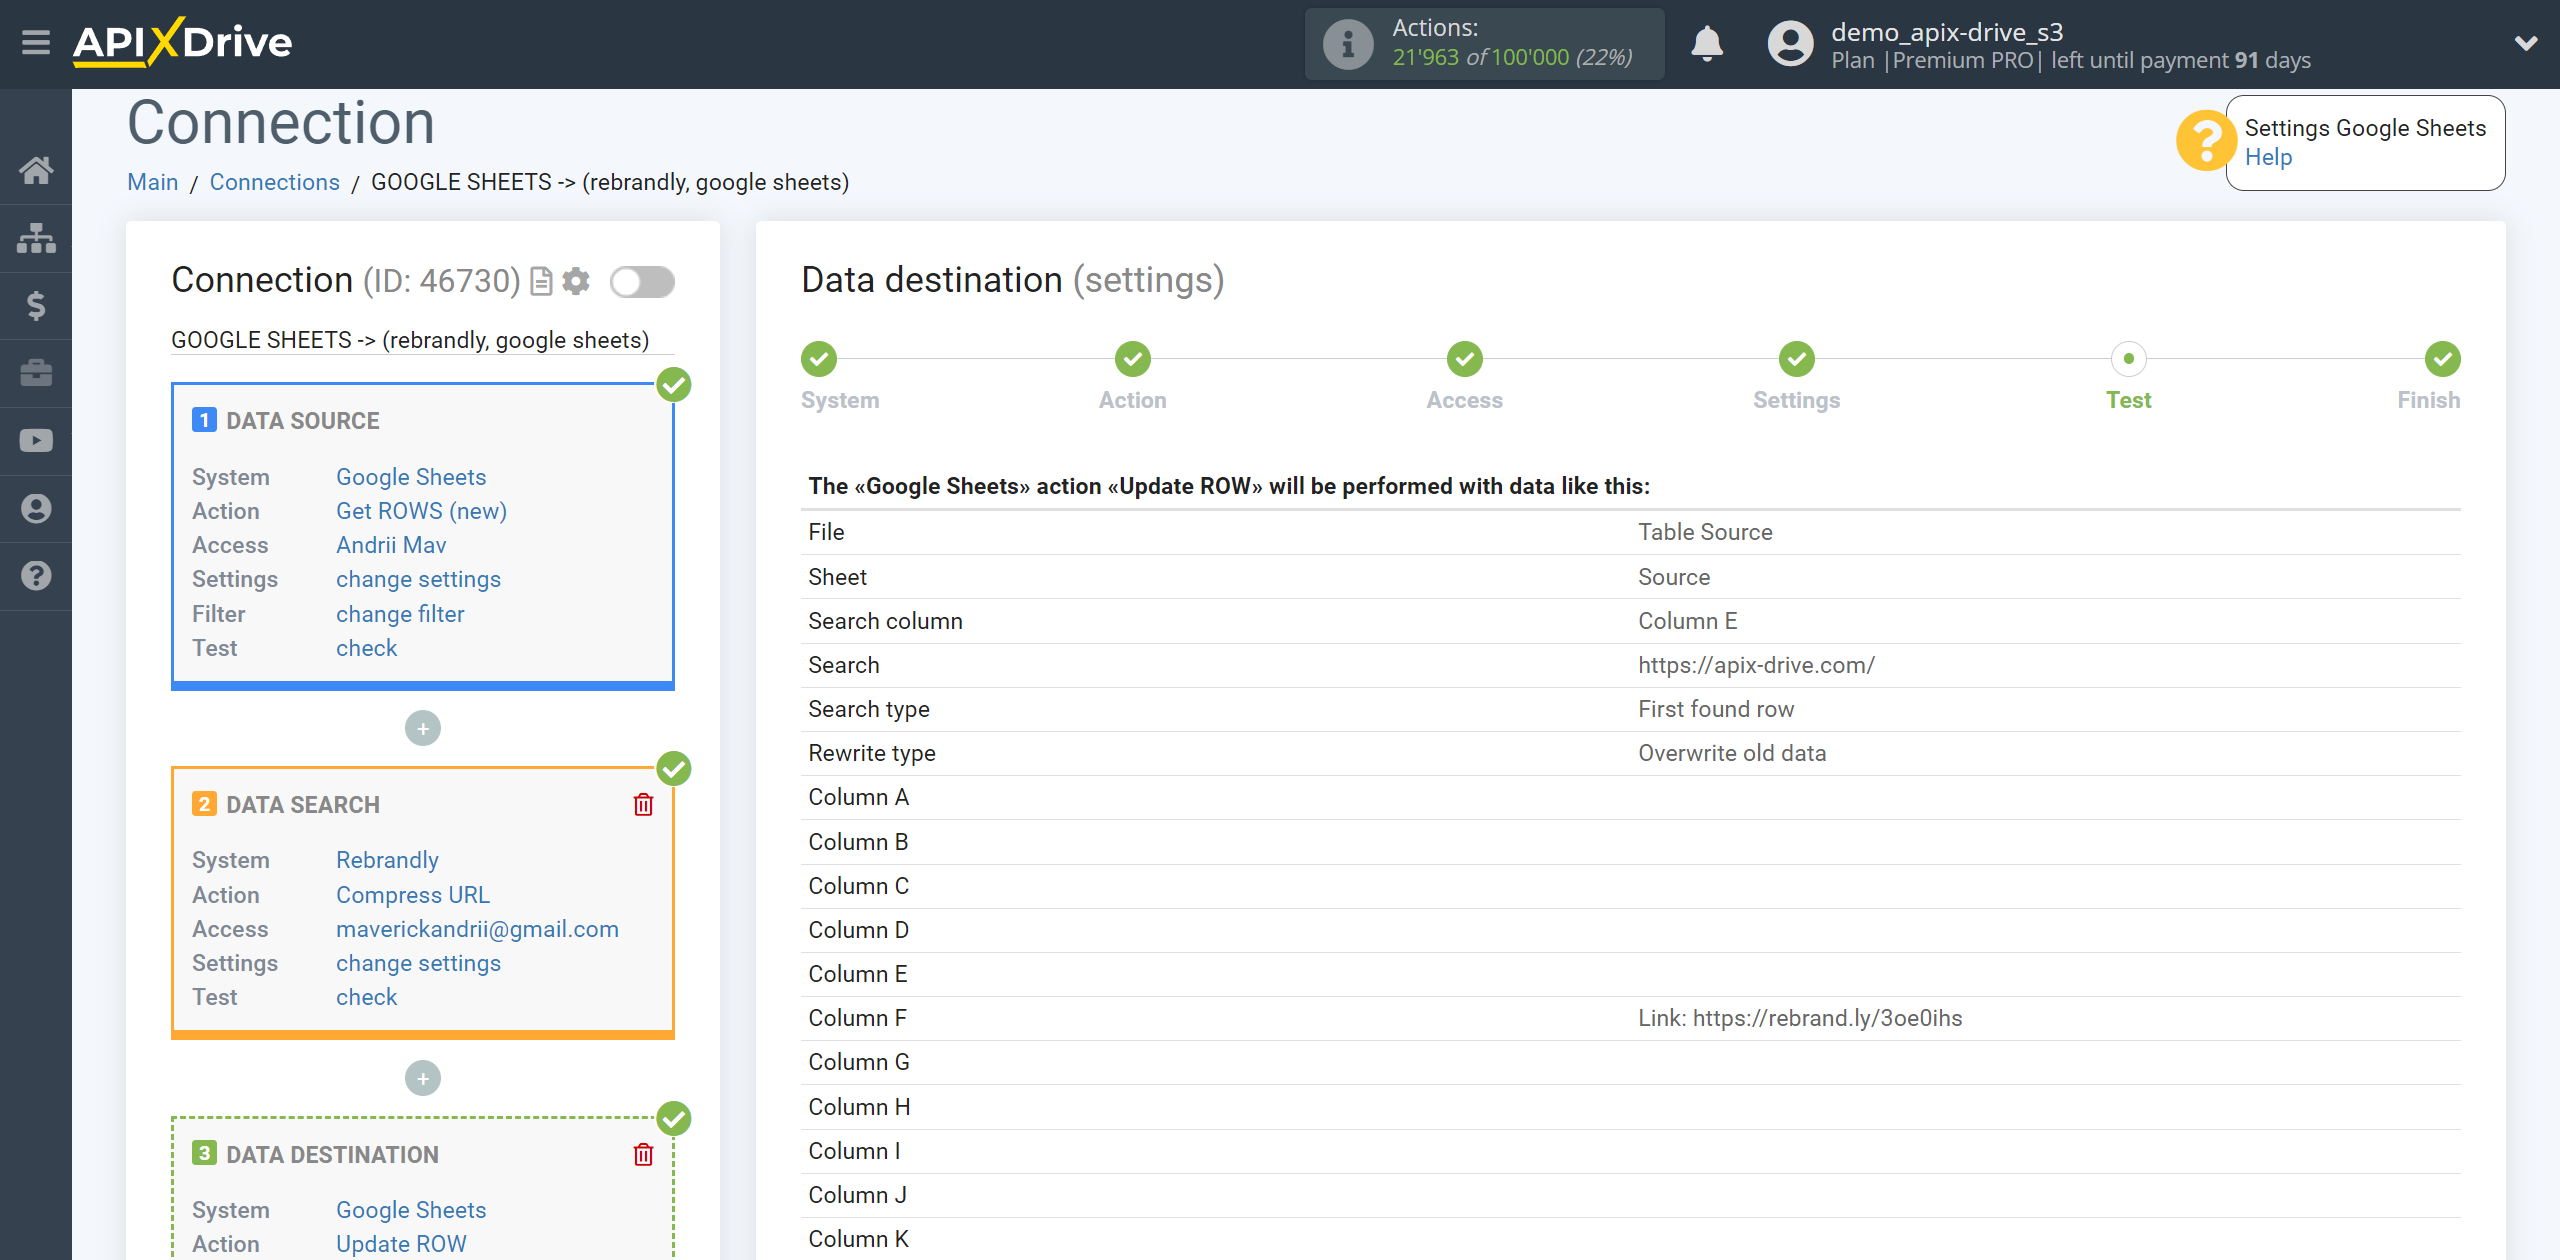Toggle the connection on/off switch
The height and width of the screenshot is (1260, 2560).
point(642,282)
